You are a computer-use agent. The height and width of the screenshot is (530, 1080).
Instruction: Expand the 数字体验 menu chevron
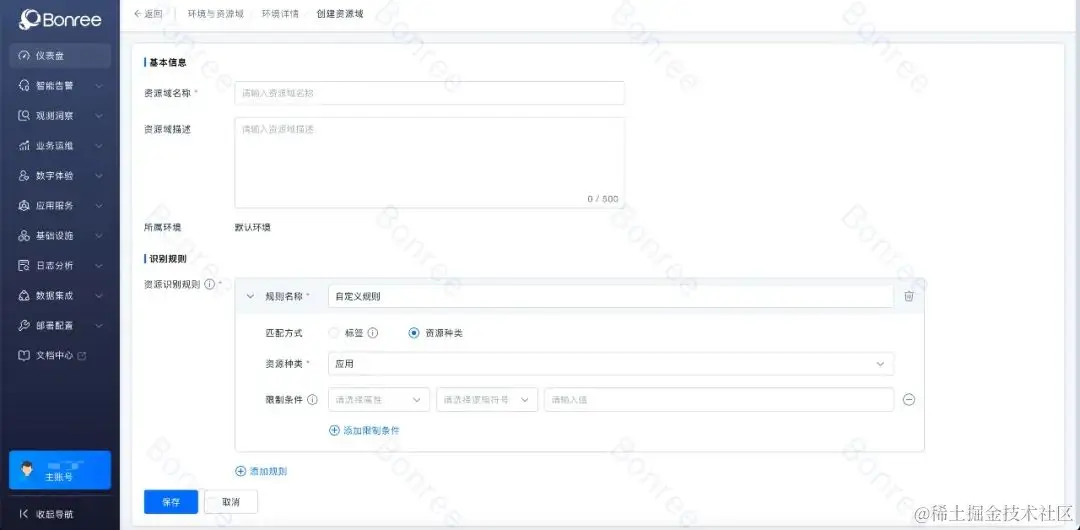coord(98,176)
